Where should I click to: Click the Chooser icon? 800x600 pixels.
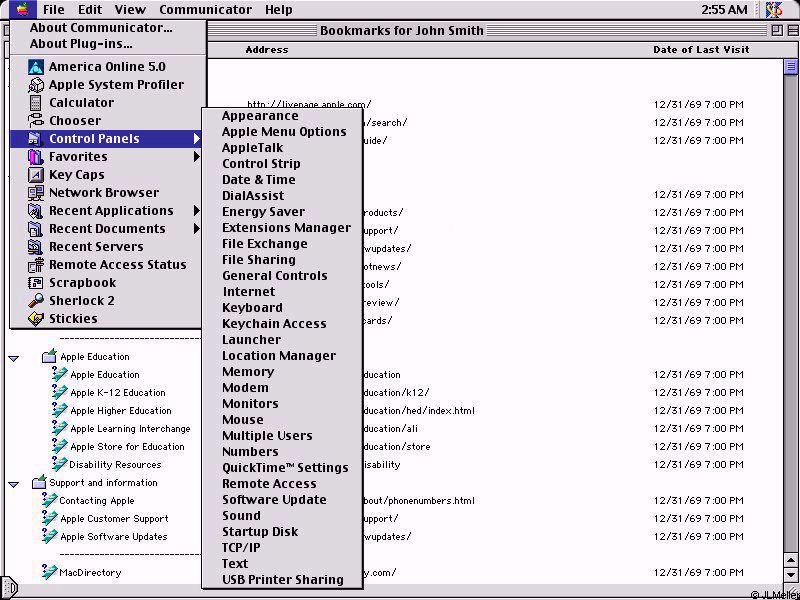[x=35, y=121]
